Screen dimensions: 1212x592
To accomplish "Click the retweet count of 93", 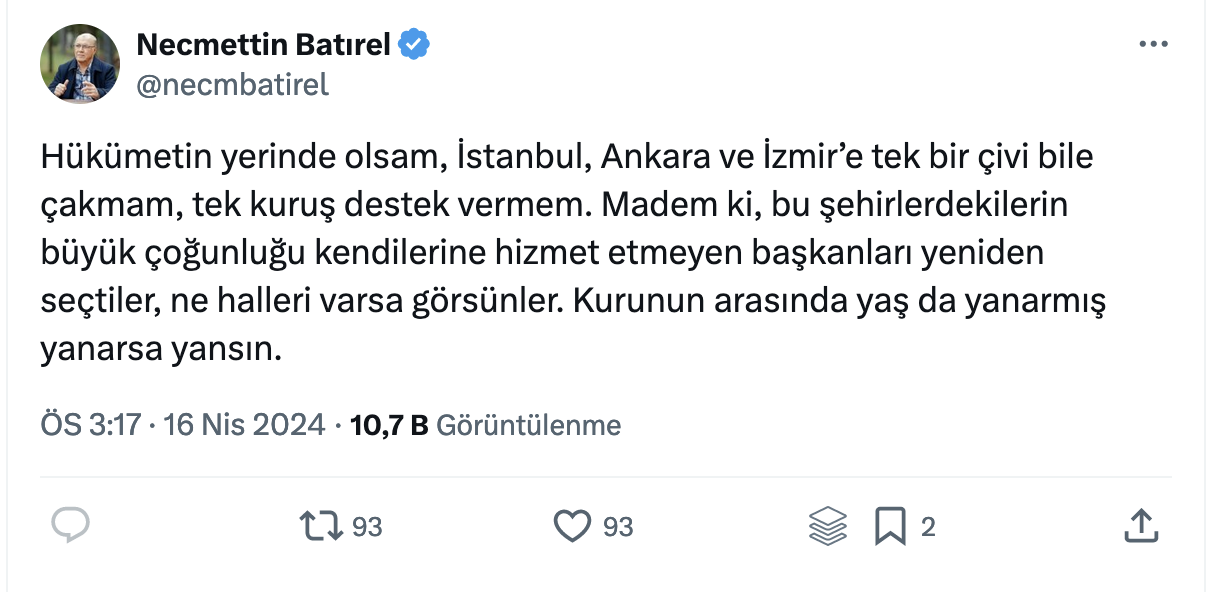I will point(367,526).
